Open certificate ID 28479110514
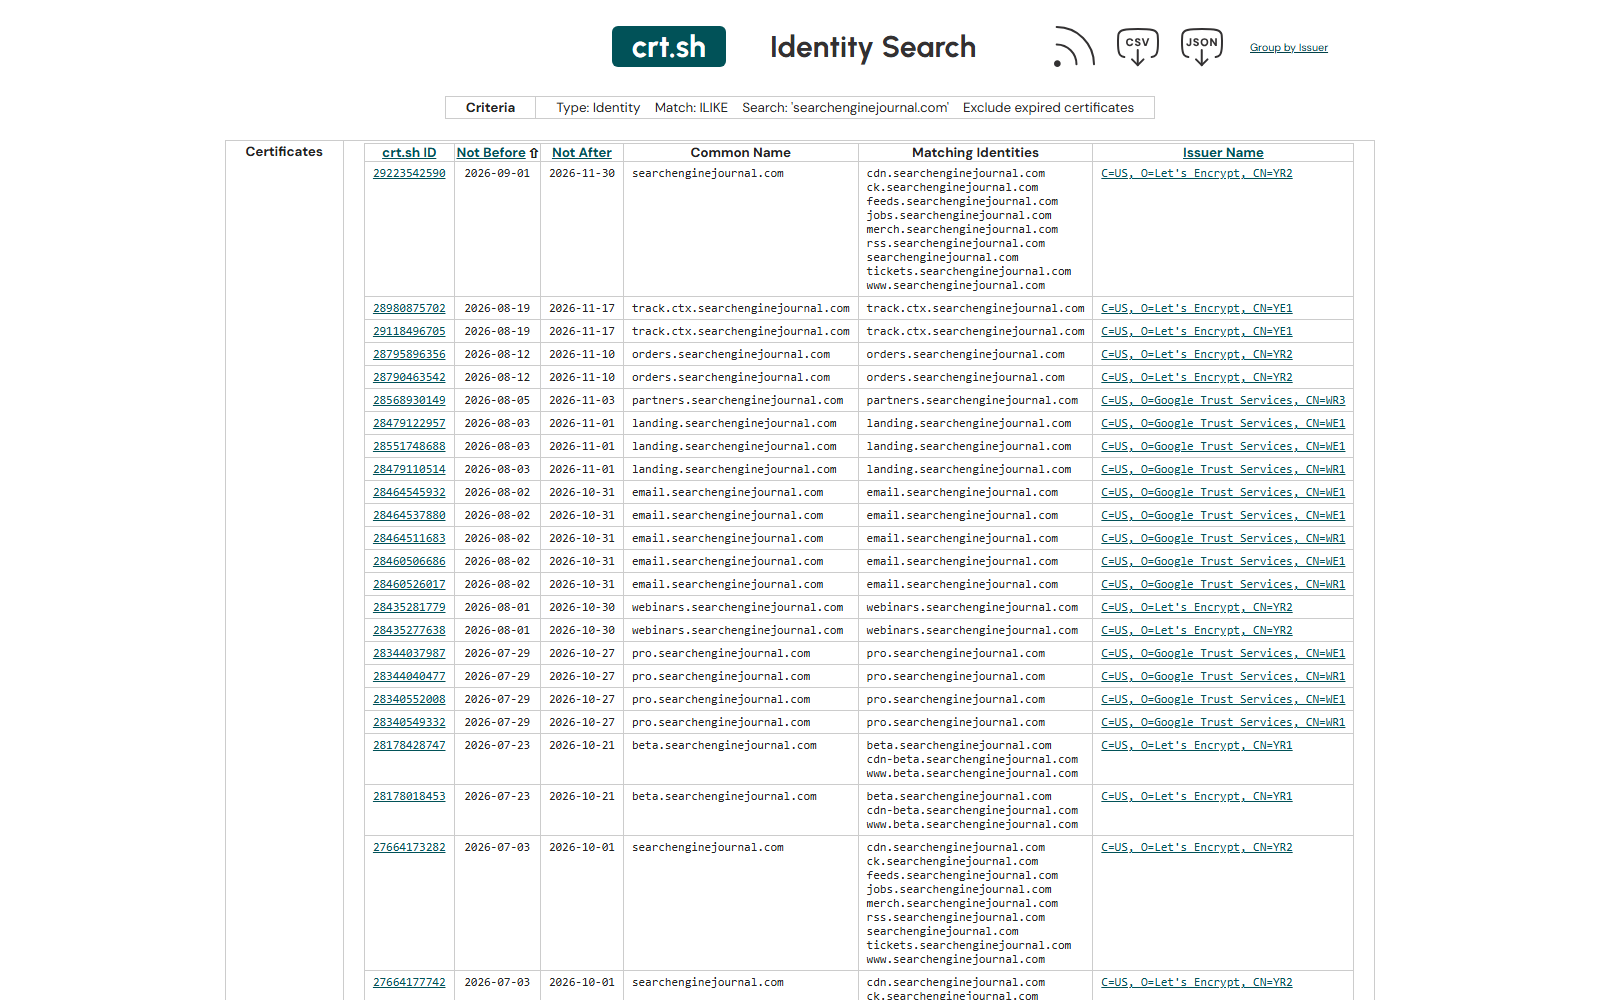 point(409,470)
